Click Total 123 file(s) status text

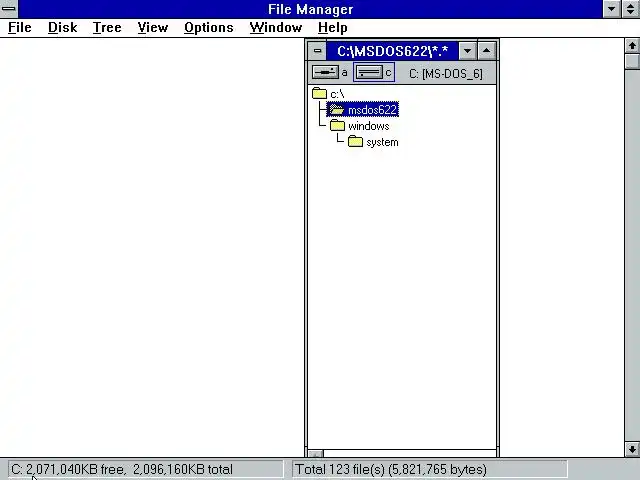click(391, 469)
